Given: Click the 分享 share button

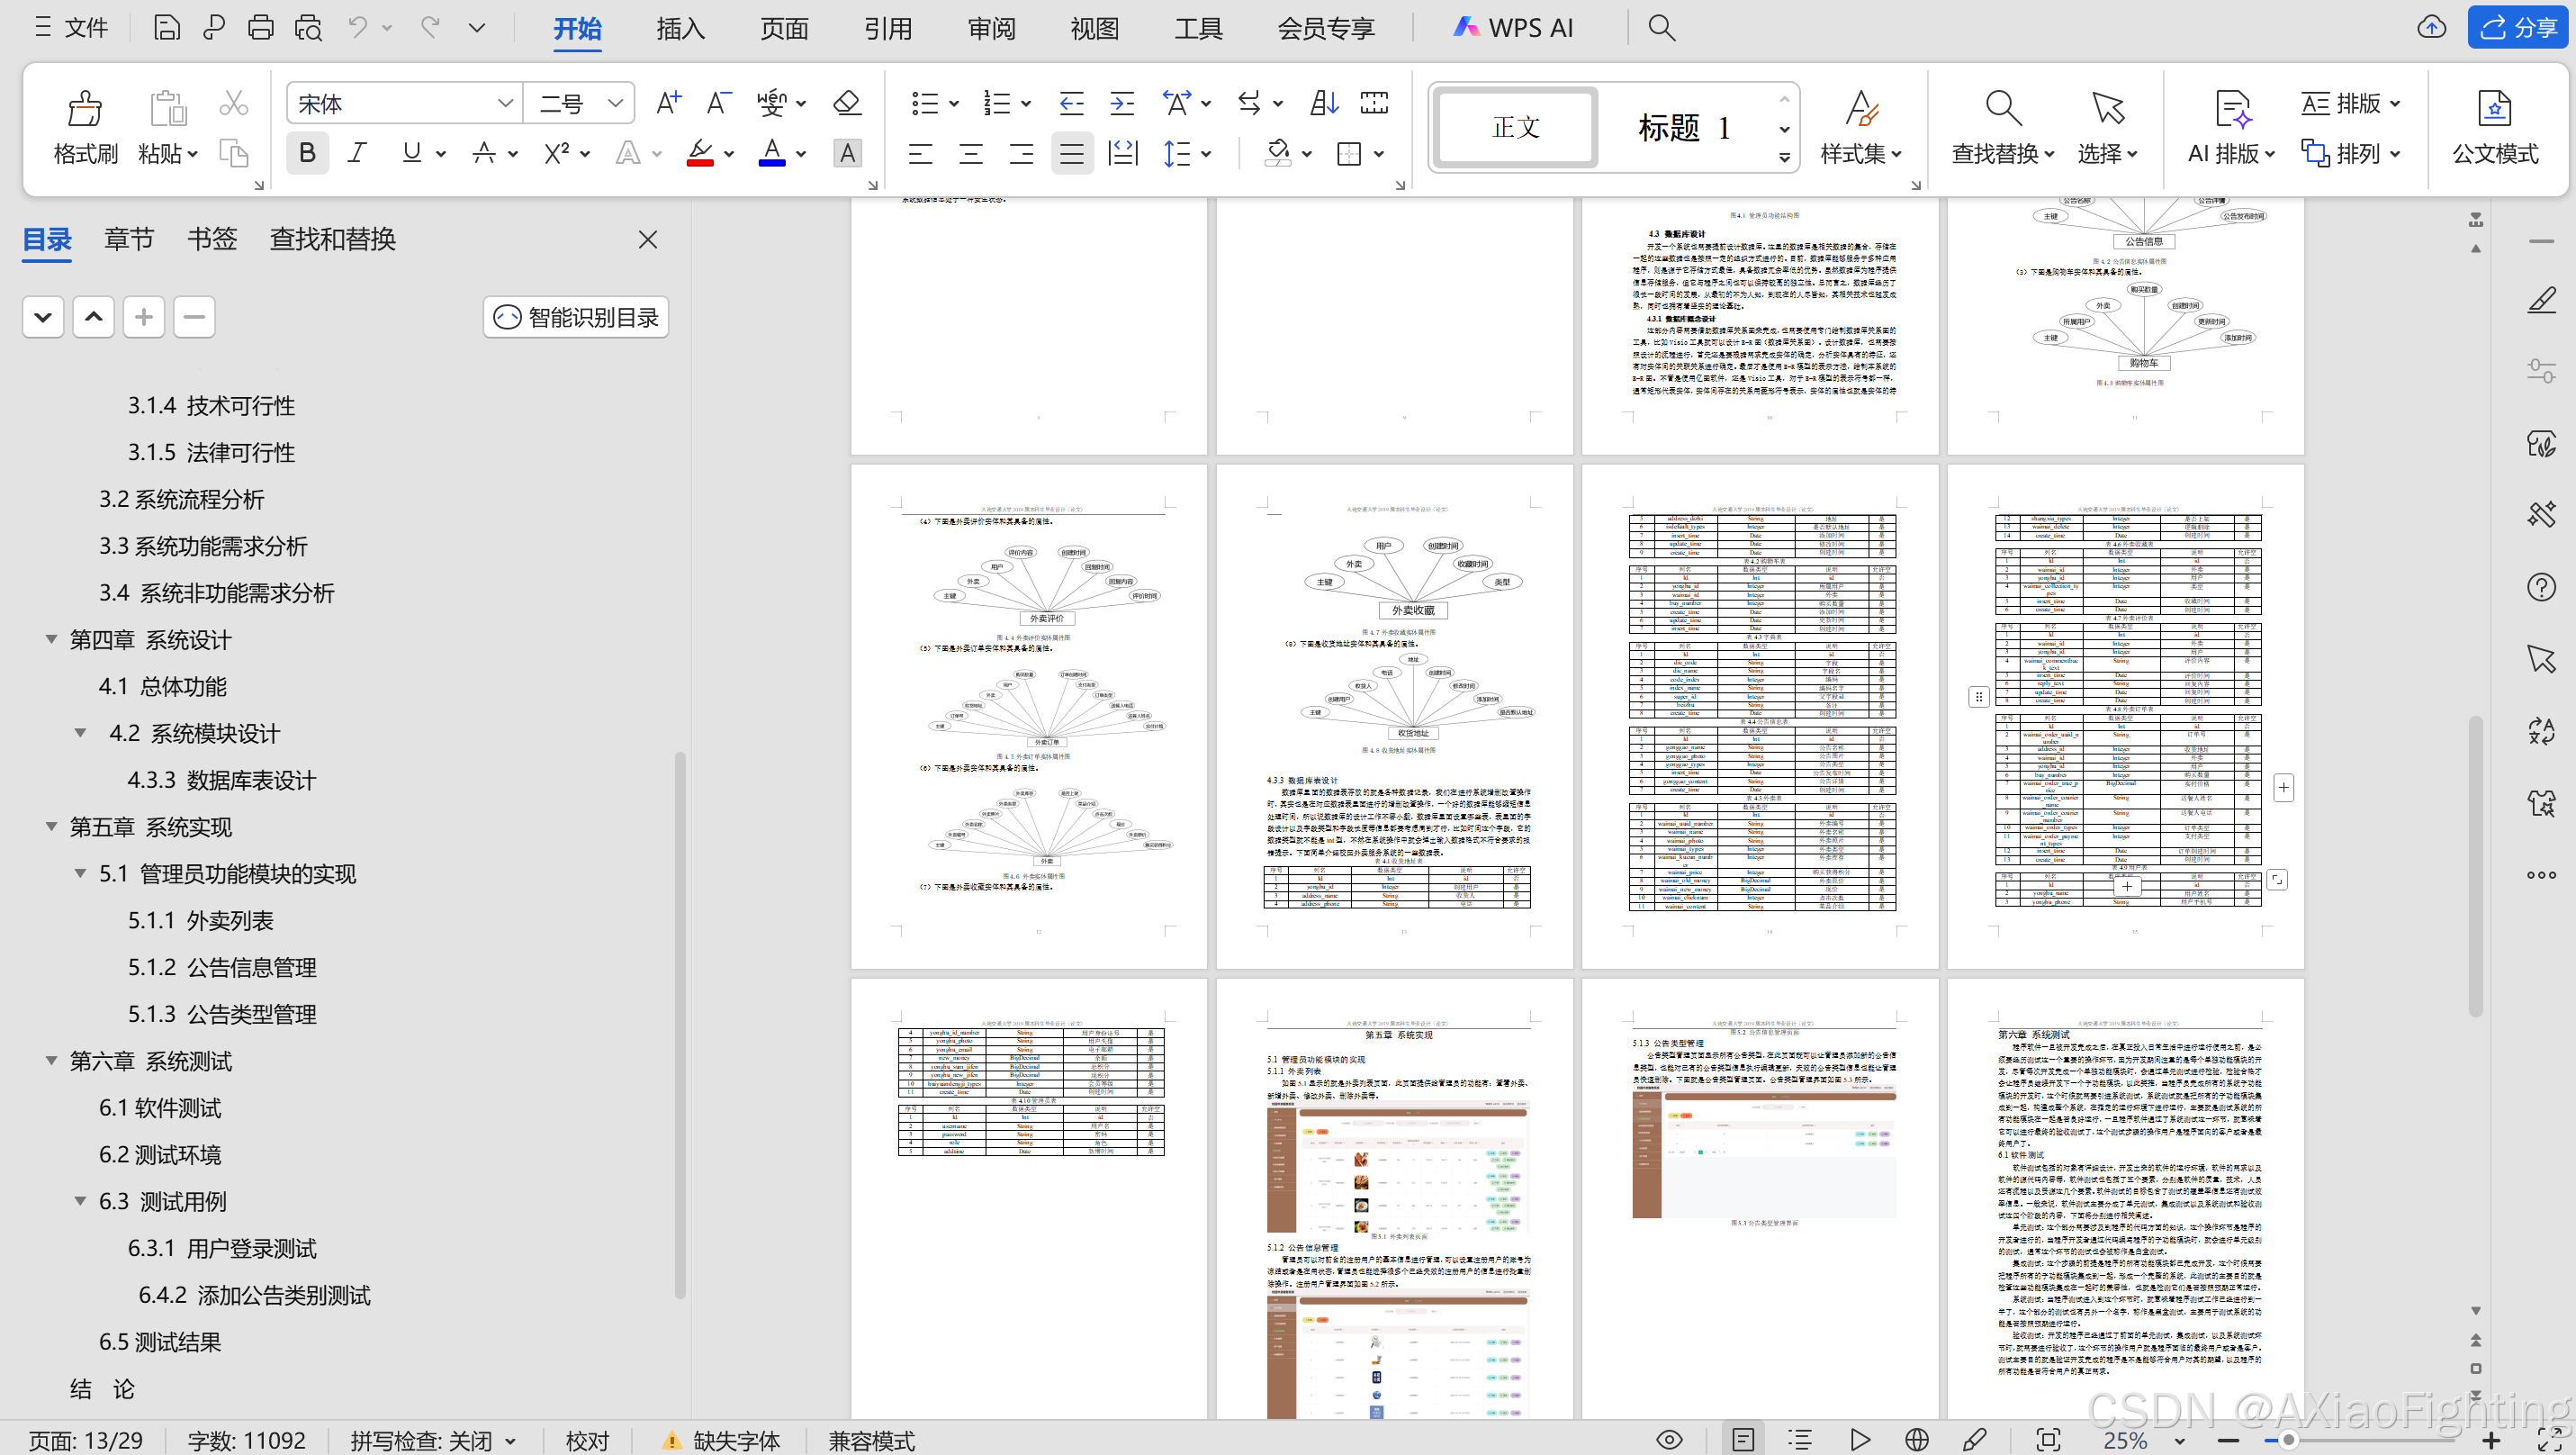Looking at the screenshot, I should 2518,27.
